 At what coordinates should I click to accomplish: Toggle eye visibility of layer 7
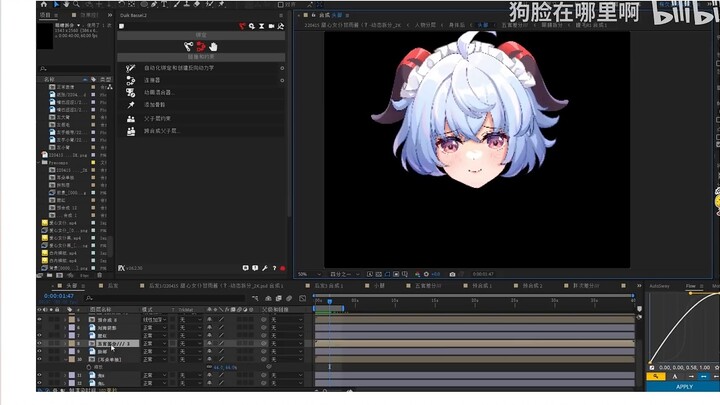(x=39, y=335)
